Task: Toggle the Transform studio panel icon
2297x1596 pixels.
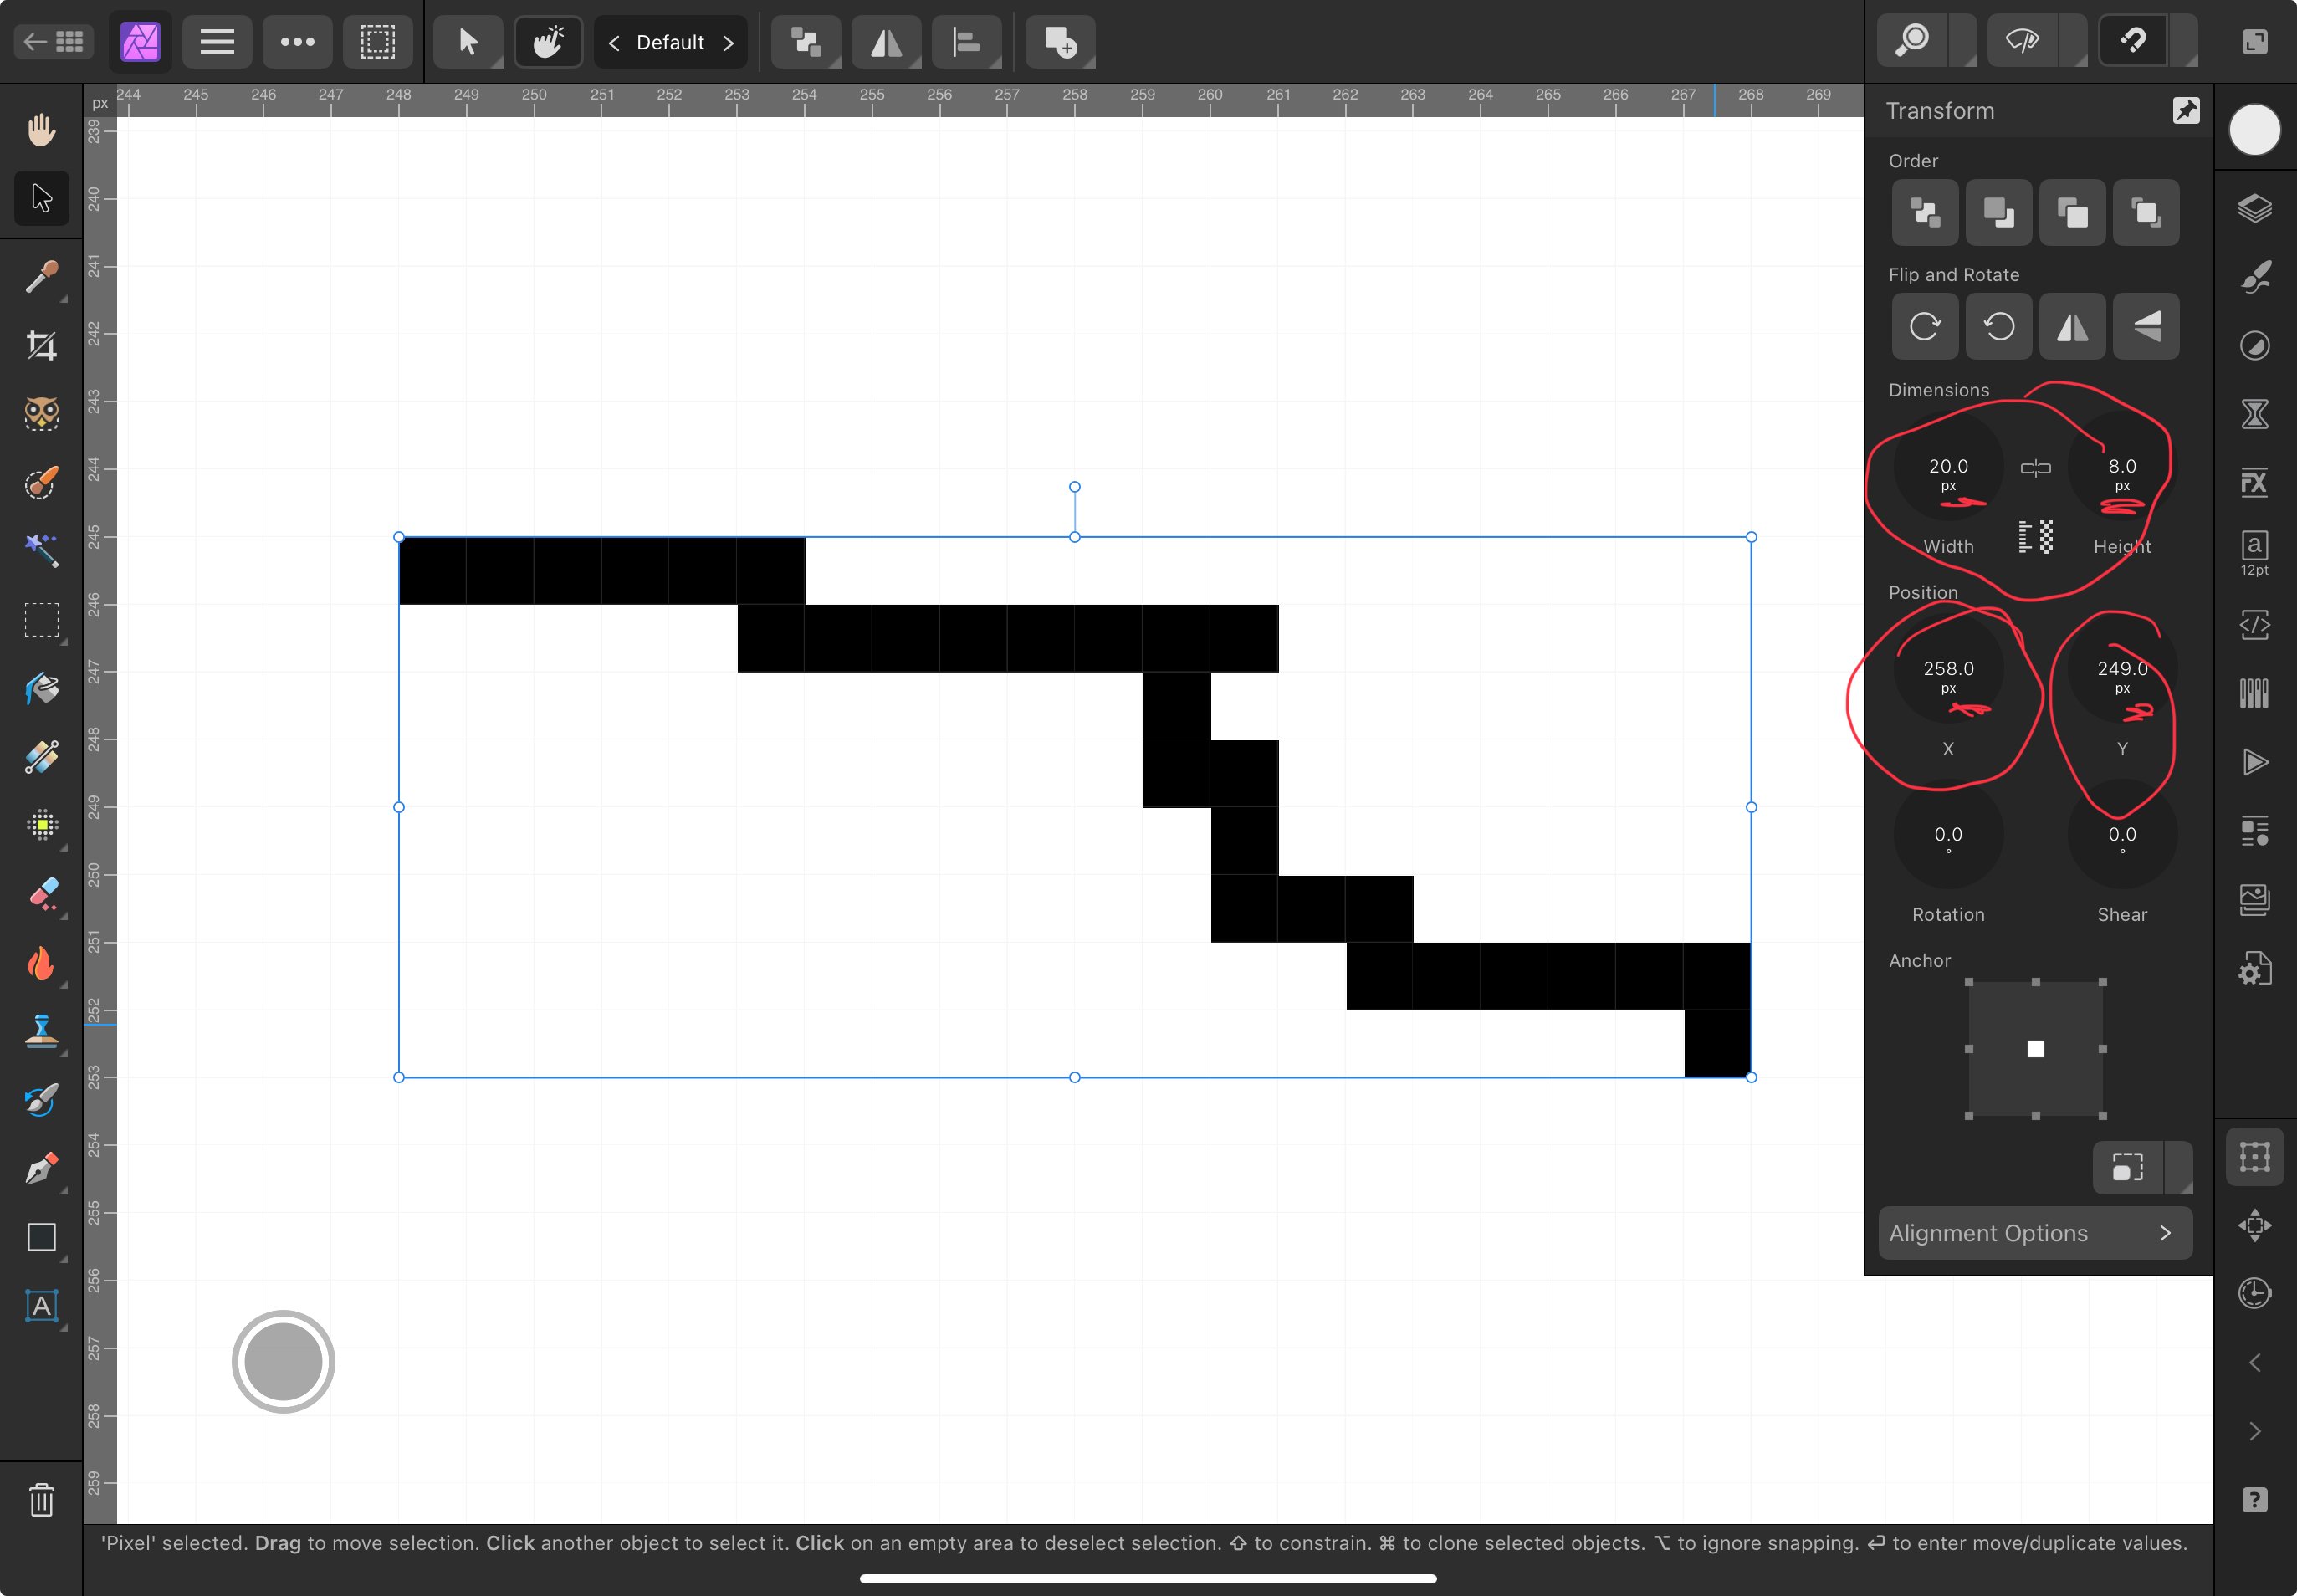Action: click(2254, 1157)
